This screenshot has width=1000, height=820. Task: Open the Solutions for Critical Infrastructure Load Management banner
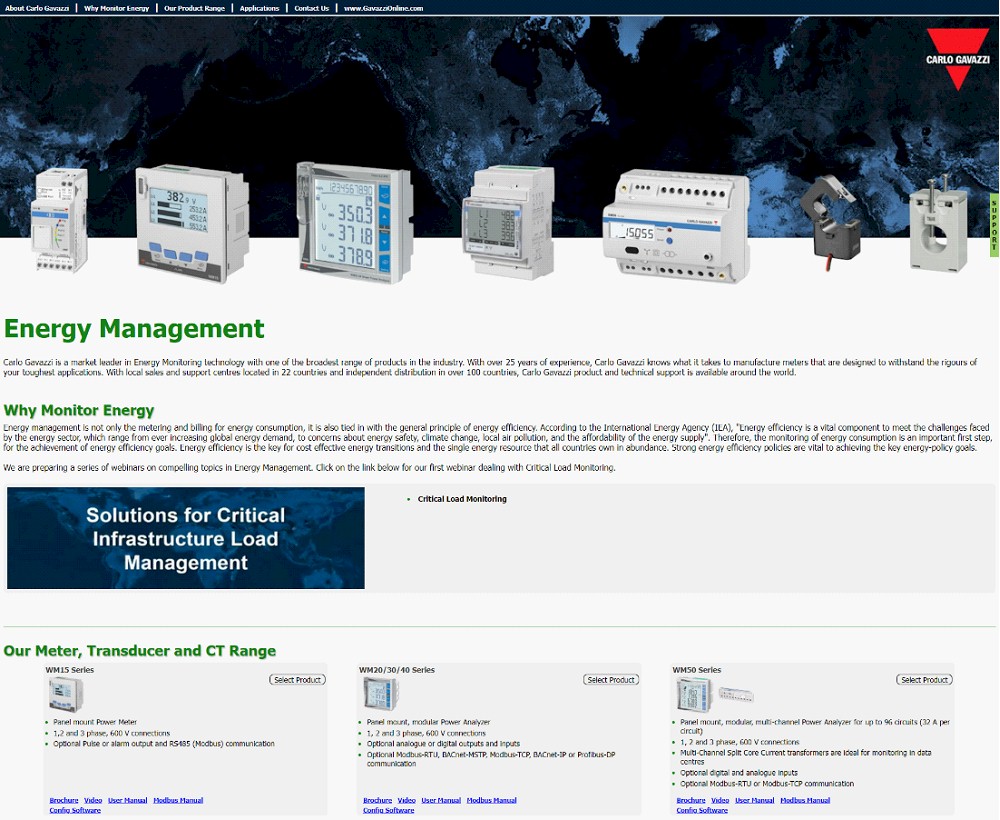(x=186, y=538)
